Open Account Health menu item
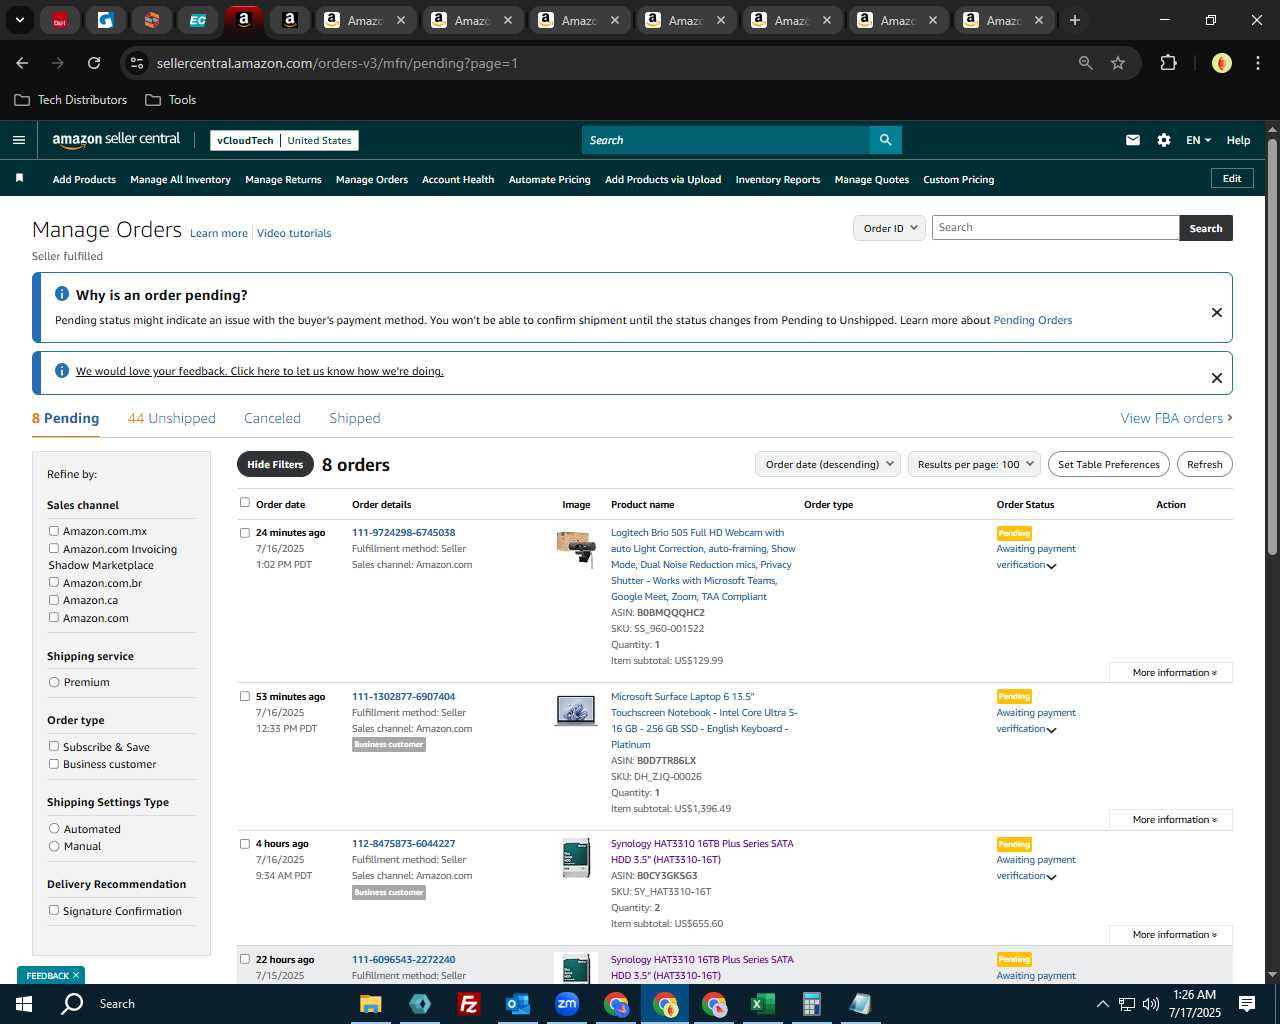1280x1024 pixels. coord(458,180)
